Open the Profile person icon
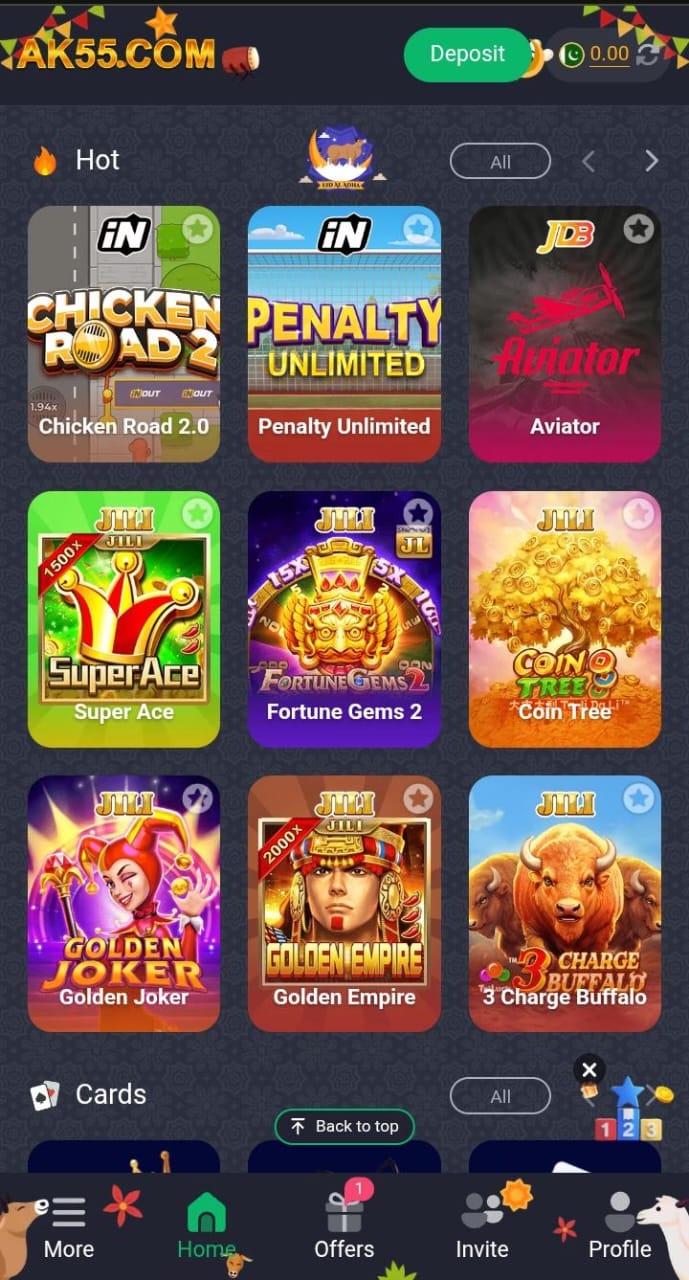Screen dimensions: 689x1280 pyautogui.click(x=620, y=1211)
